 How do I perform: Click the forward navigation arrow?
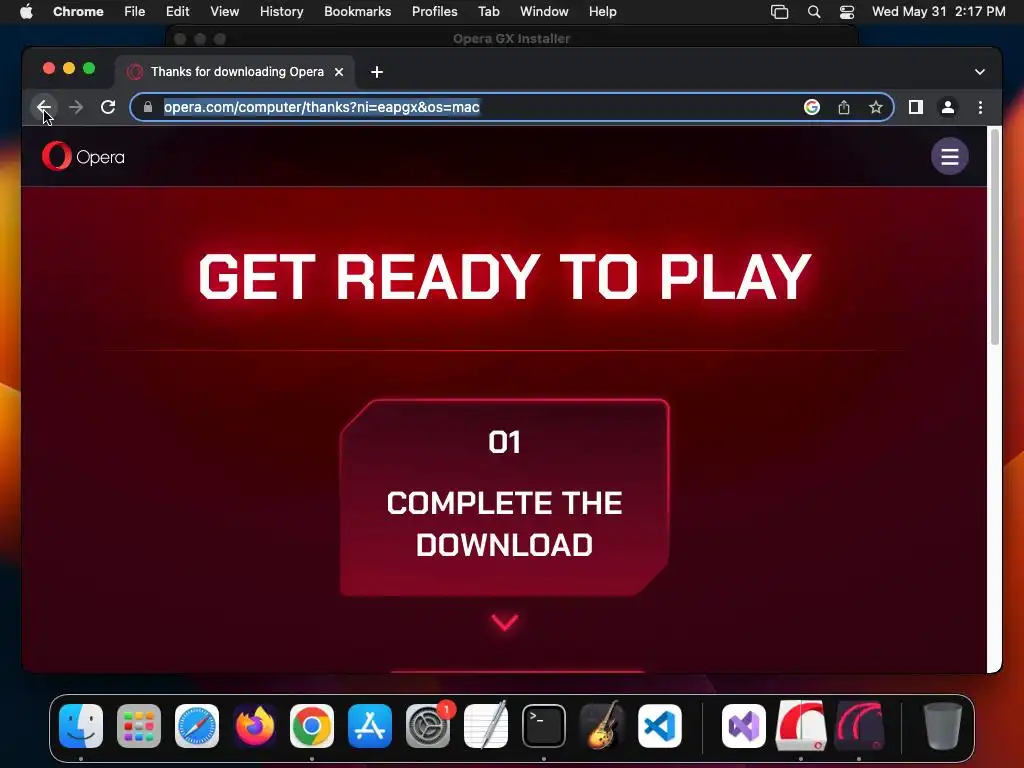(x=76, y=107)
